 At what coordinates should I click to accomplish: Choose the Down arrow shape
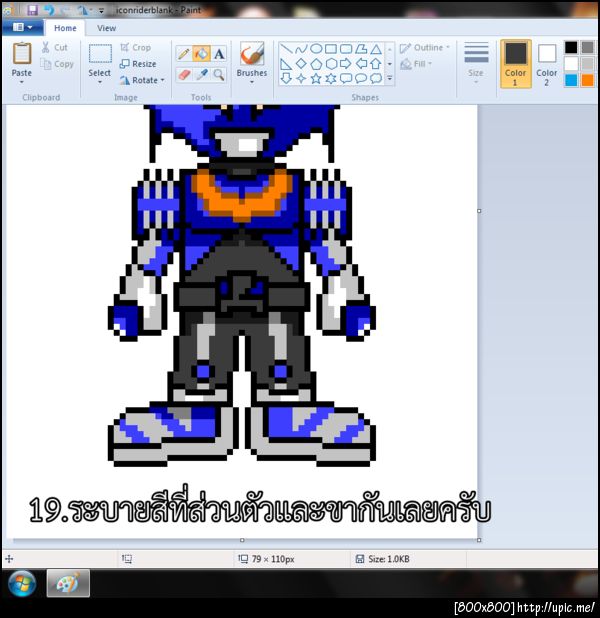(286, 78)
